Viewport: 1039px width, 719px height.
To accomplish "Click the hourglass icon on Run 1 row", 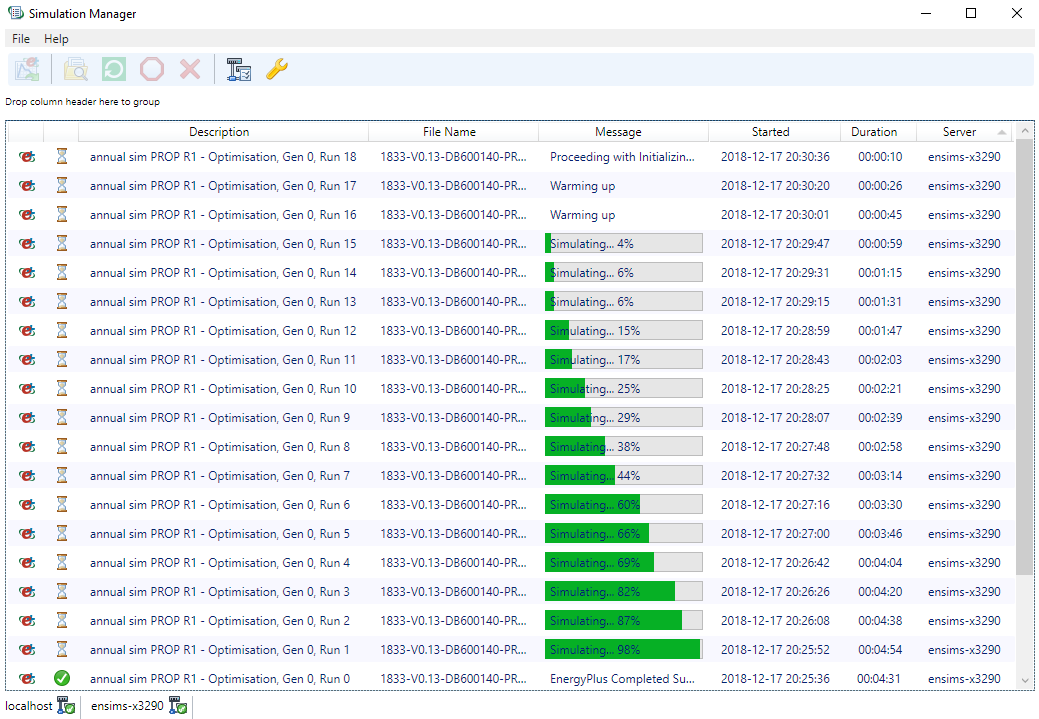I will [x=62, y=649].
